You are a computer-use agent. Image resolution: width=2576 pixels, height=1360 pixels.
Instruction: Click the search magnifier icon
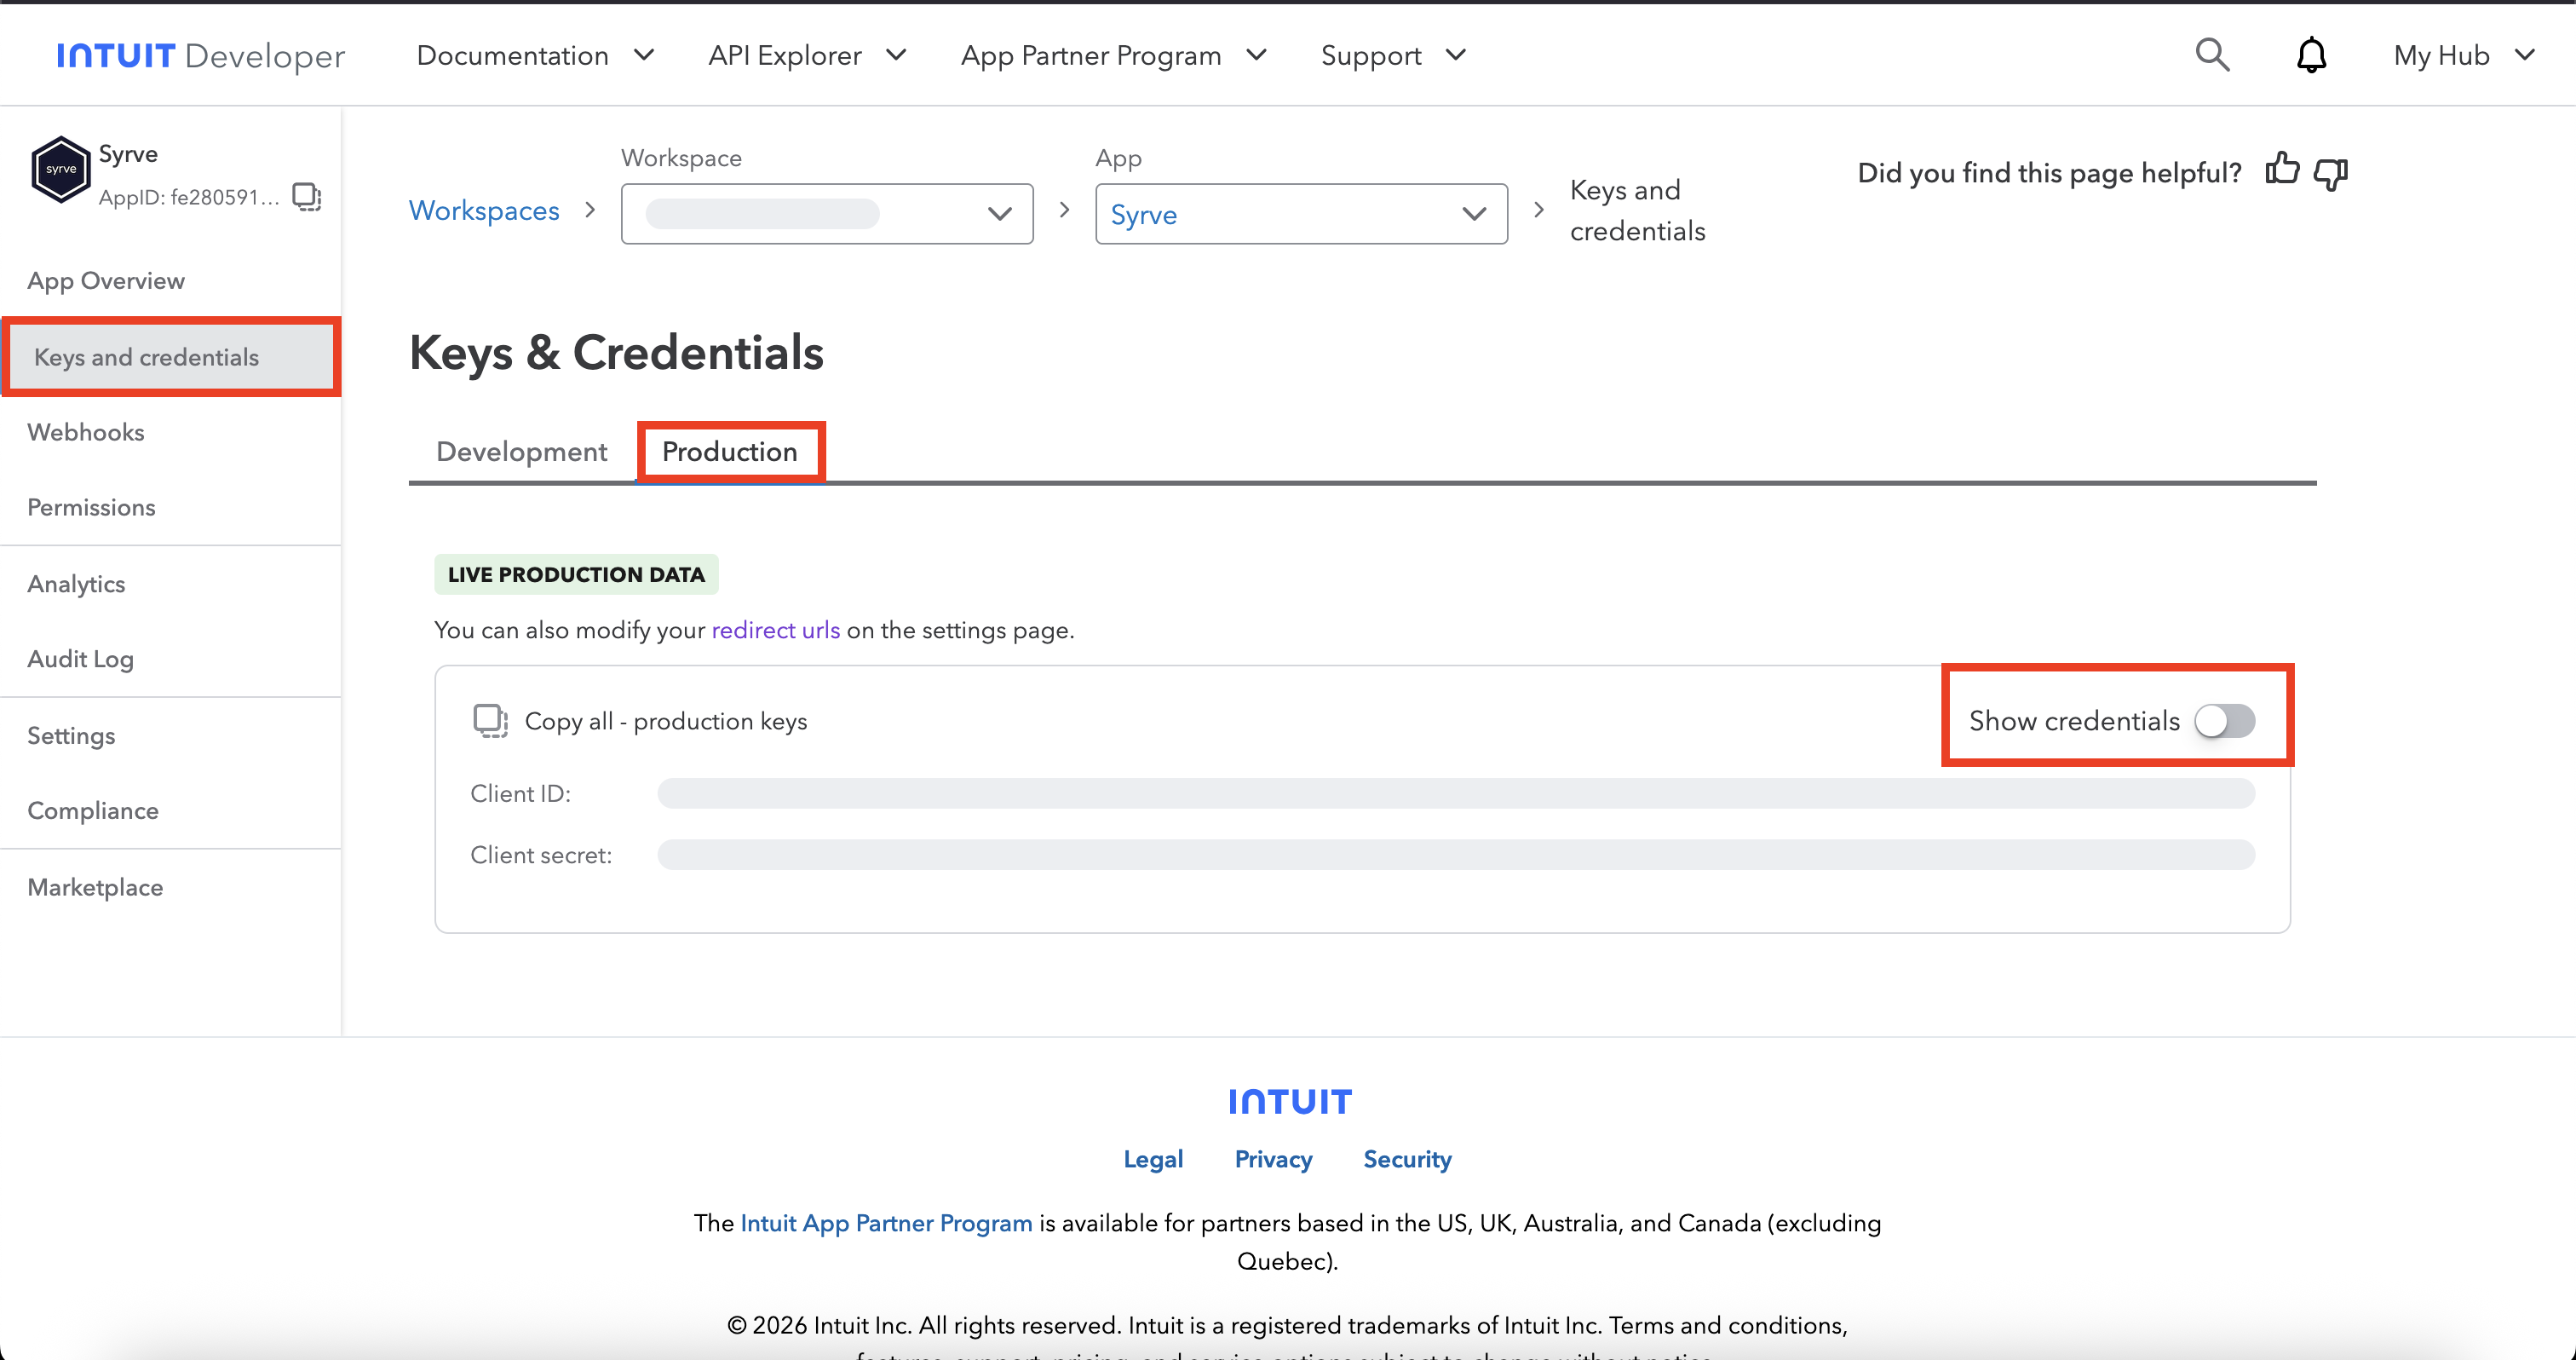pos(2212,55)
